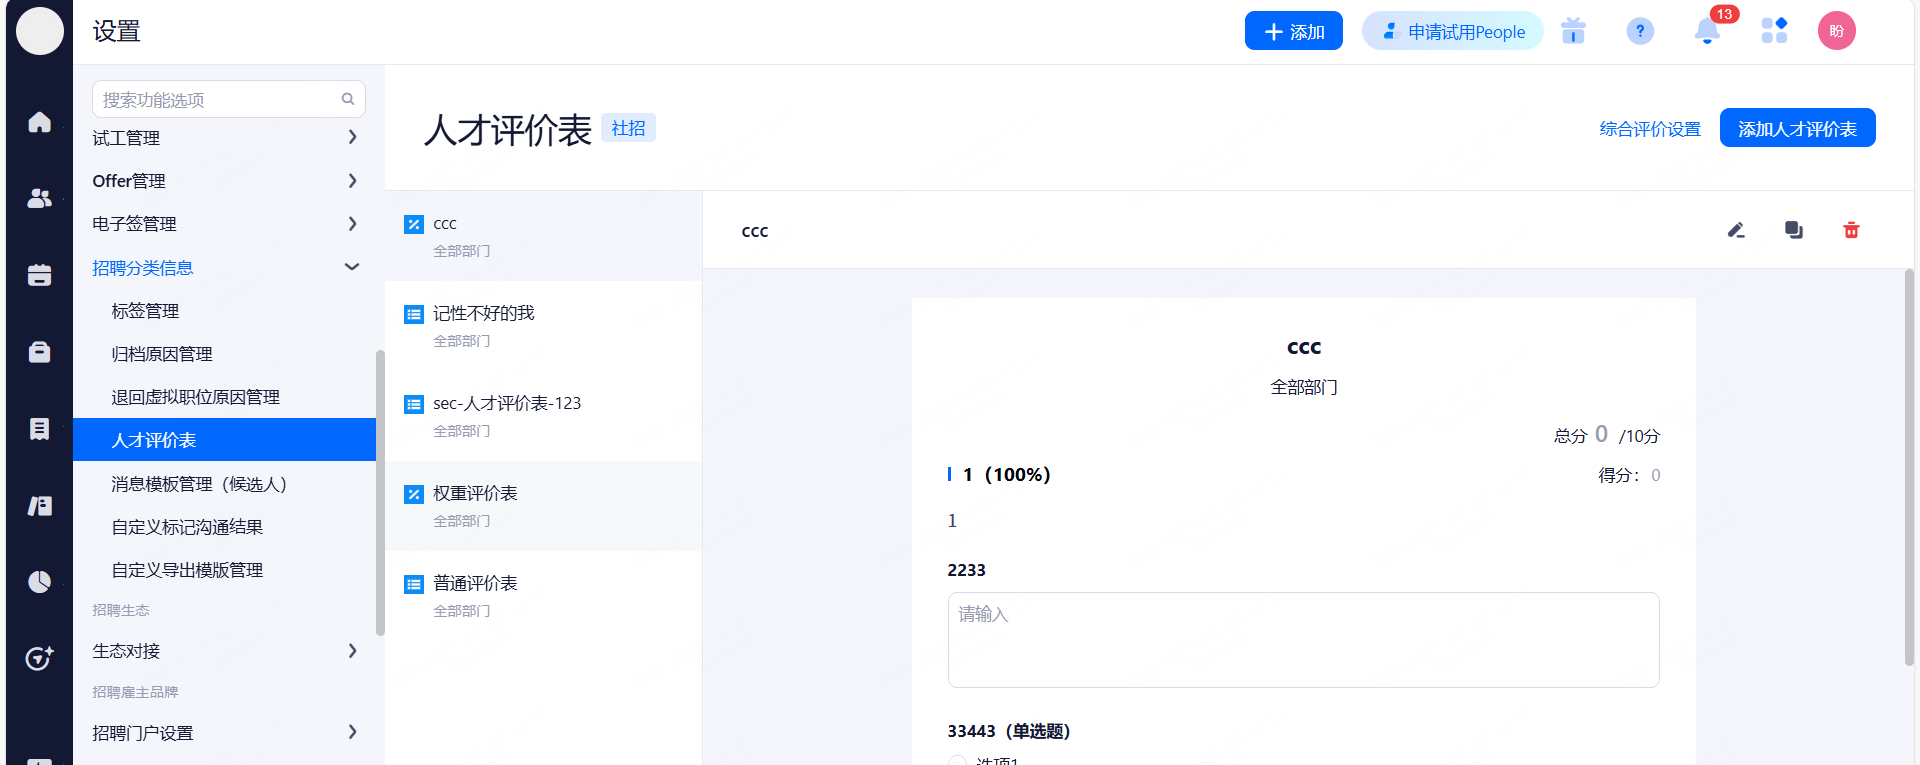1920x765 pixels.
Task: Expand the 生态对接 menu section
Action: (x=225, y=651)
